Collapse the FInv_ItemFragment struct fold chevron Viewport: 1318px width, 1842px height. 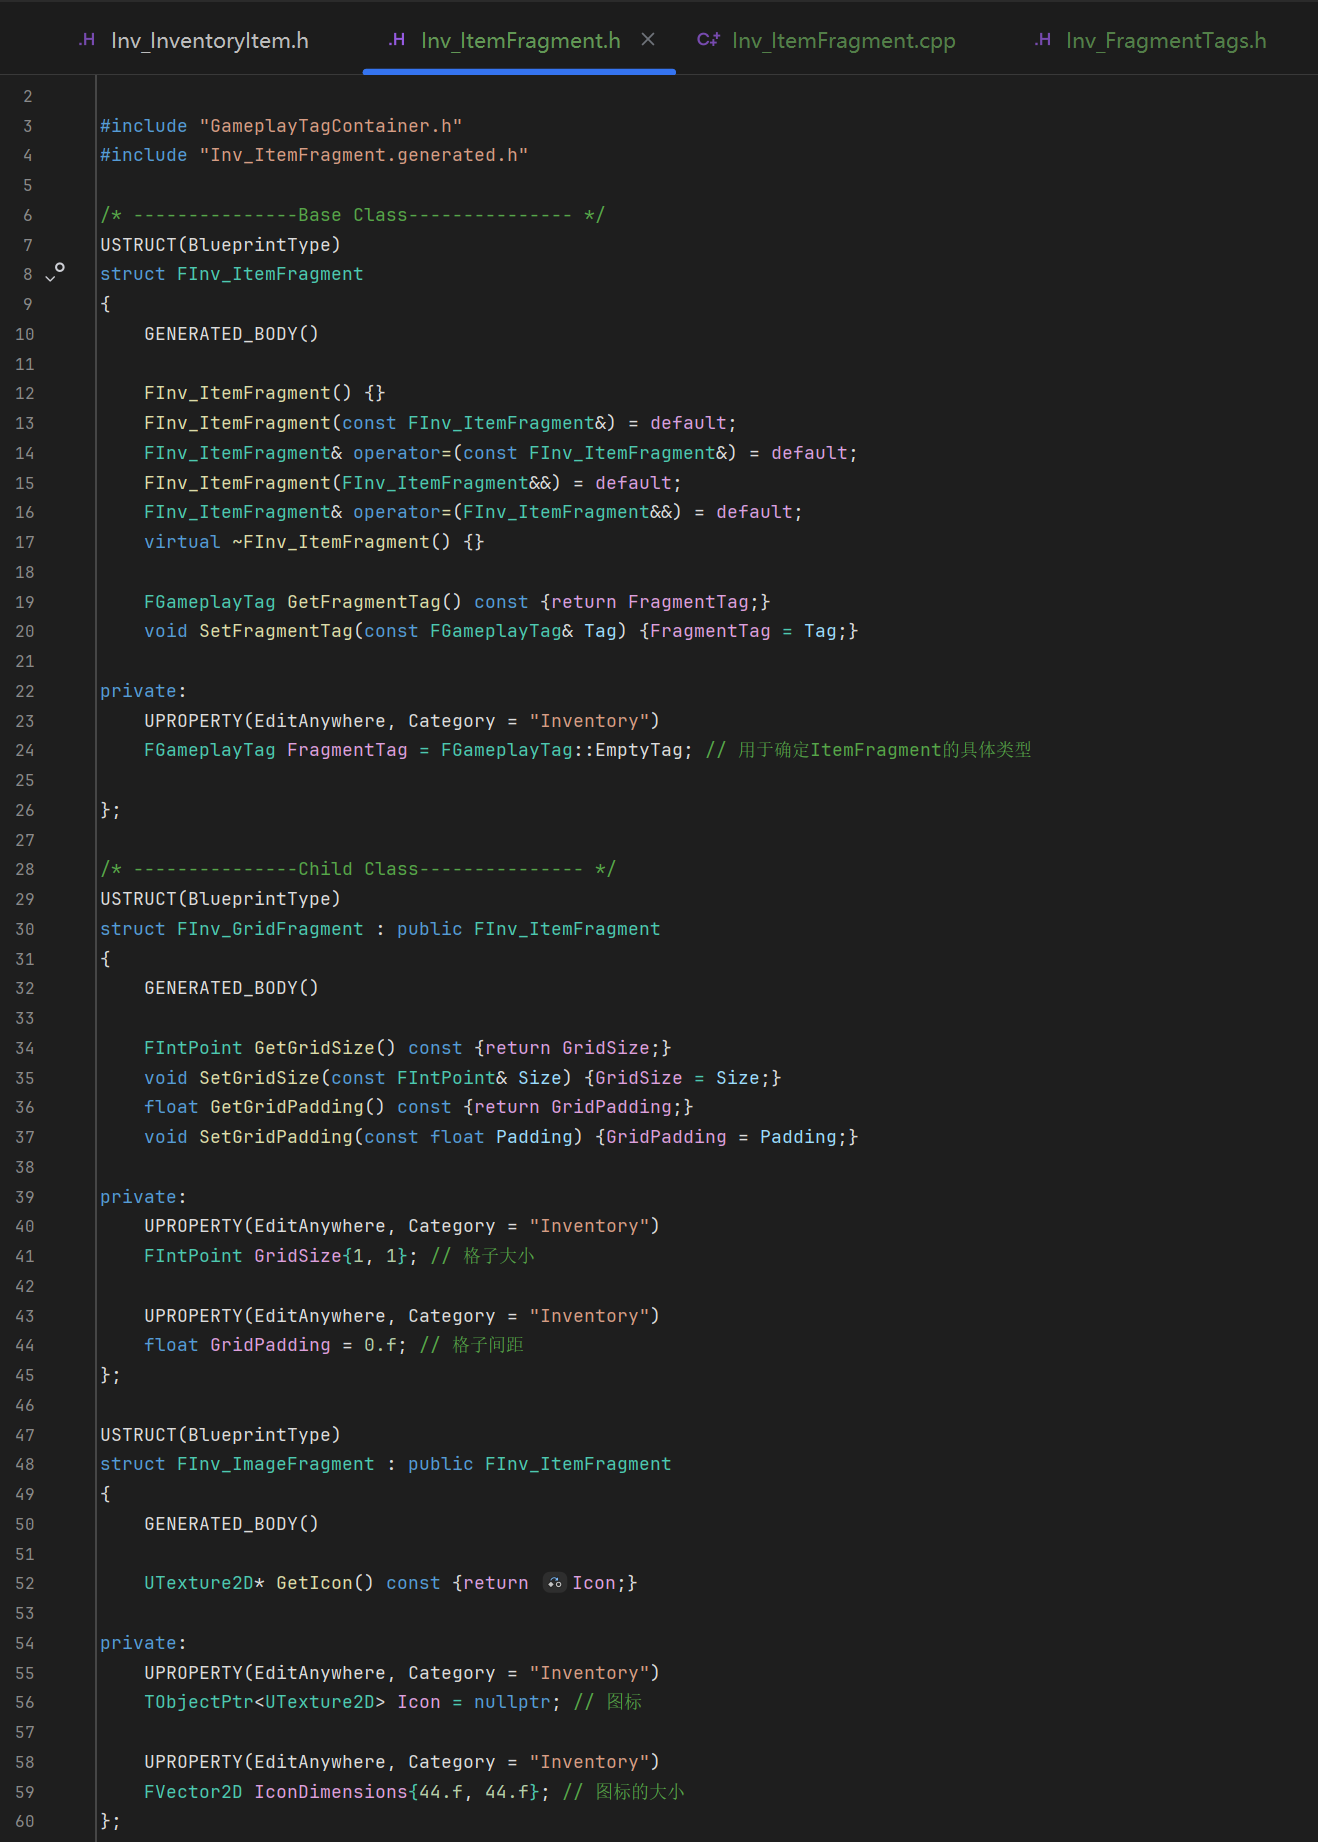click(50, 278)
